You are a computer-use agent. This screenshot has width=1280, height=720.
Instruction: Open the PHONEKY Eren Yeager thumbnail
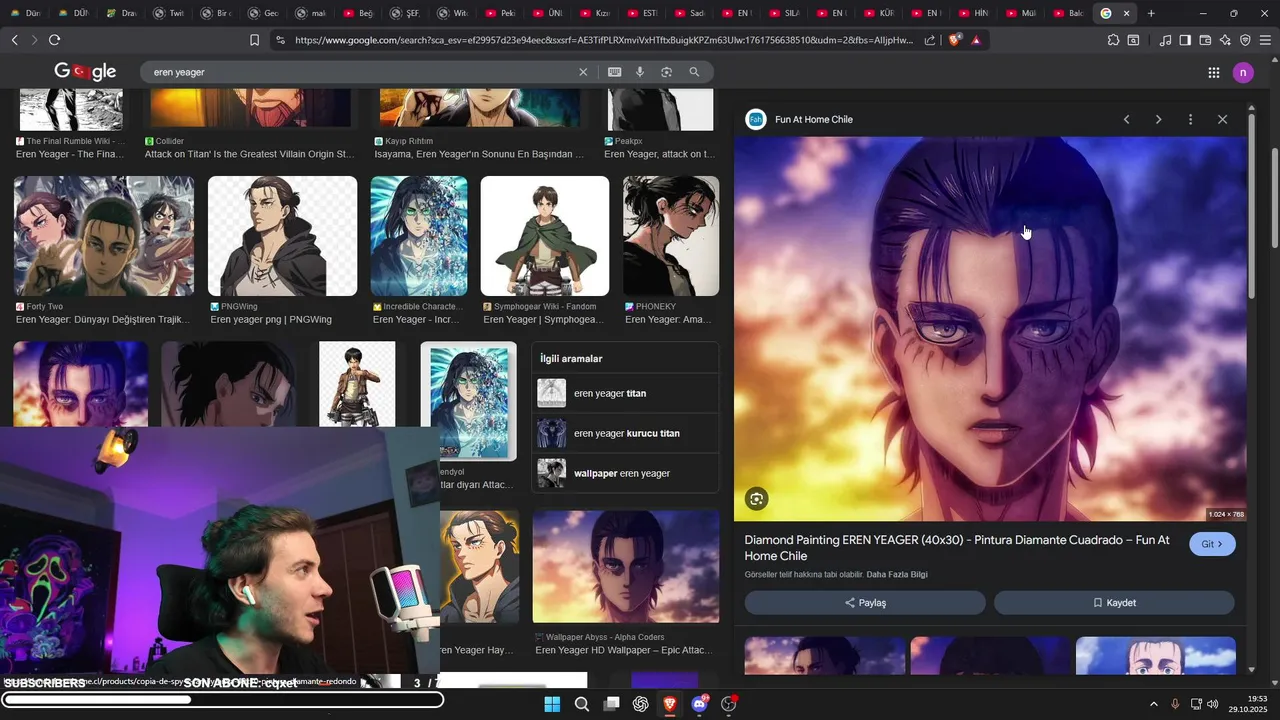tap(671, 236)
